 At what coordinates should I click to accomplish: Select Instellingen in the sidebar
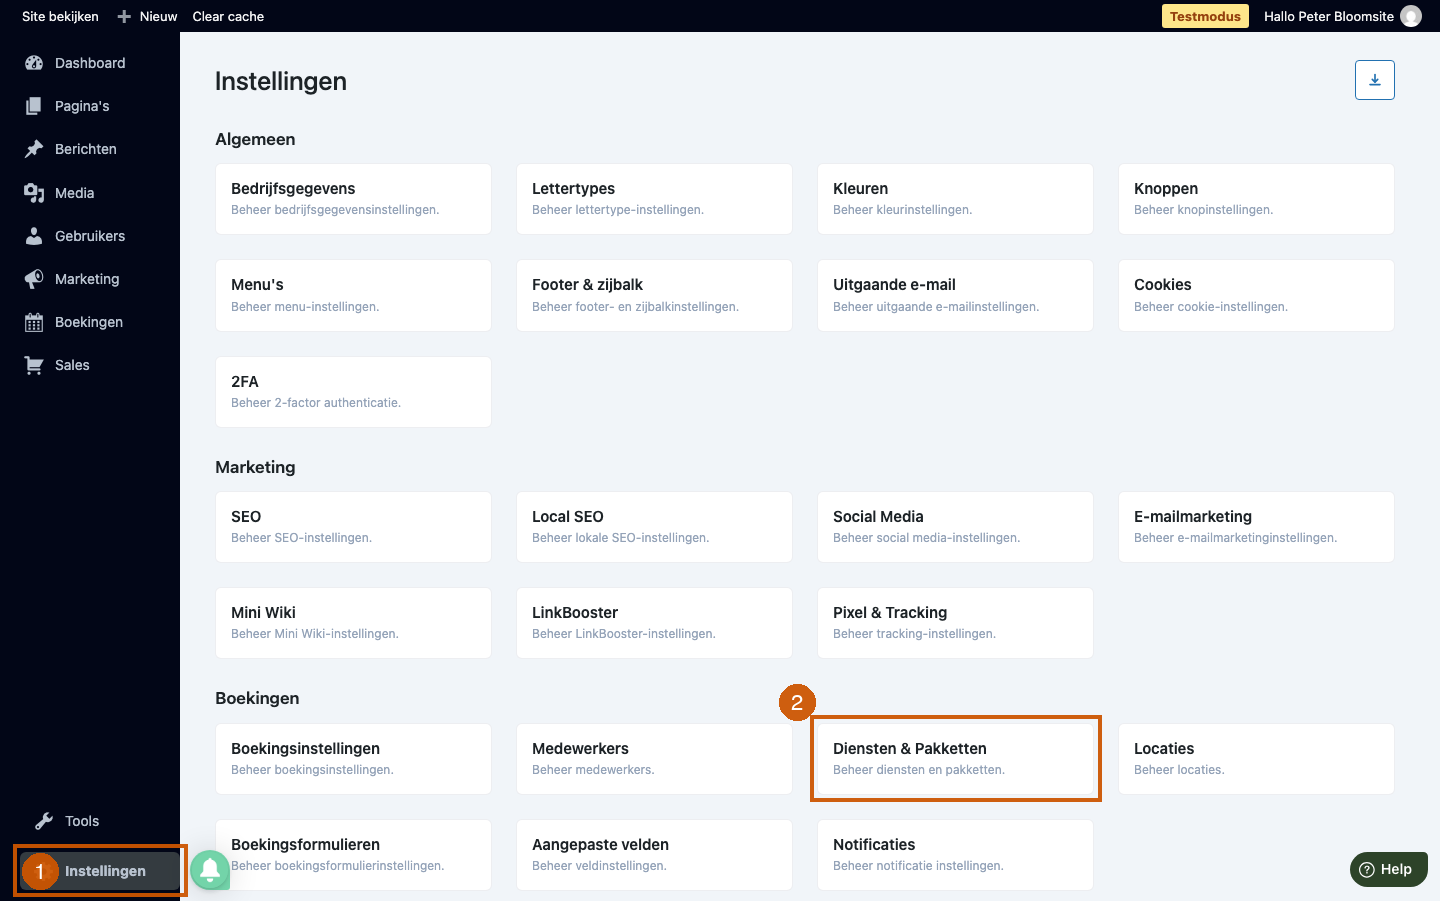point(100,871)
